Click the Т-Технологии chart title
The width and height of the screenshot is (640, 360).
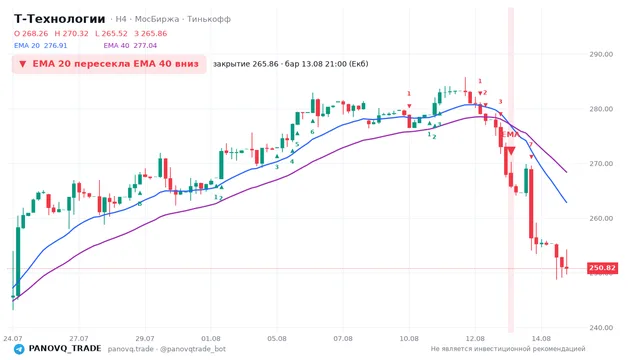click(x=60, y=19)
